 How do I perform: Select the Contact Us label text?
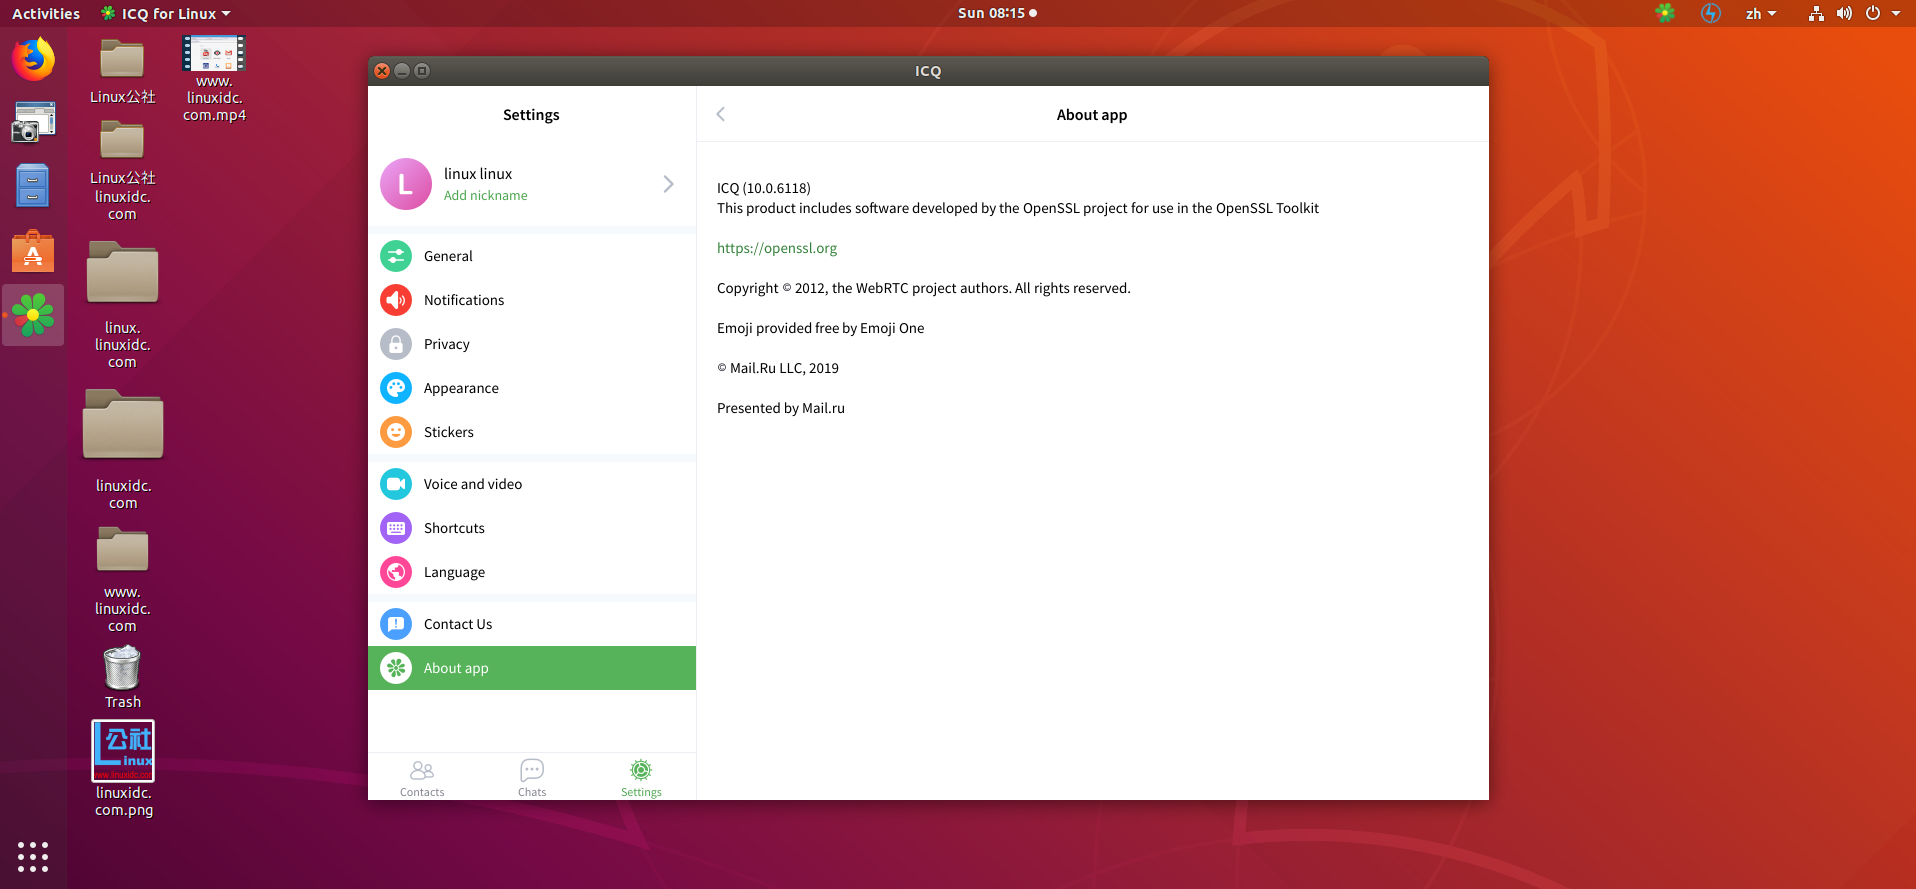pos(458,624)
